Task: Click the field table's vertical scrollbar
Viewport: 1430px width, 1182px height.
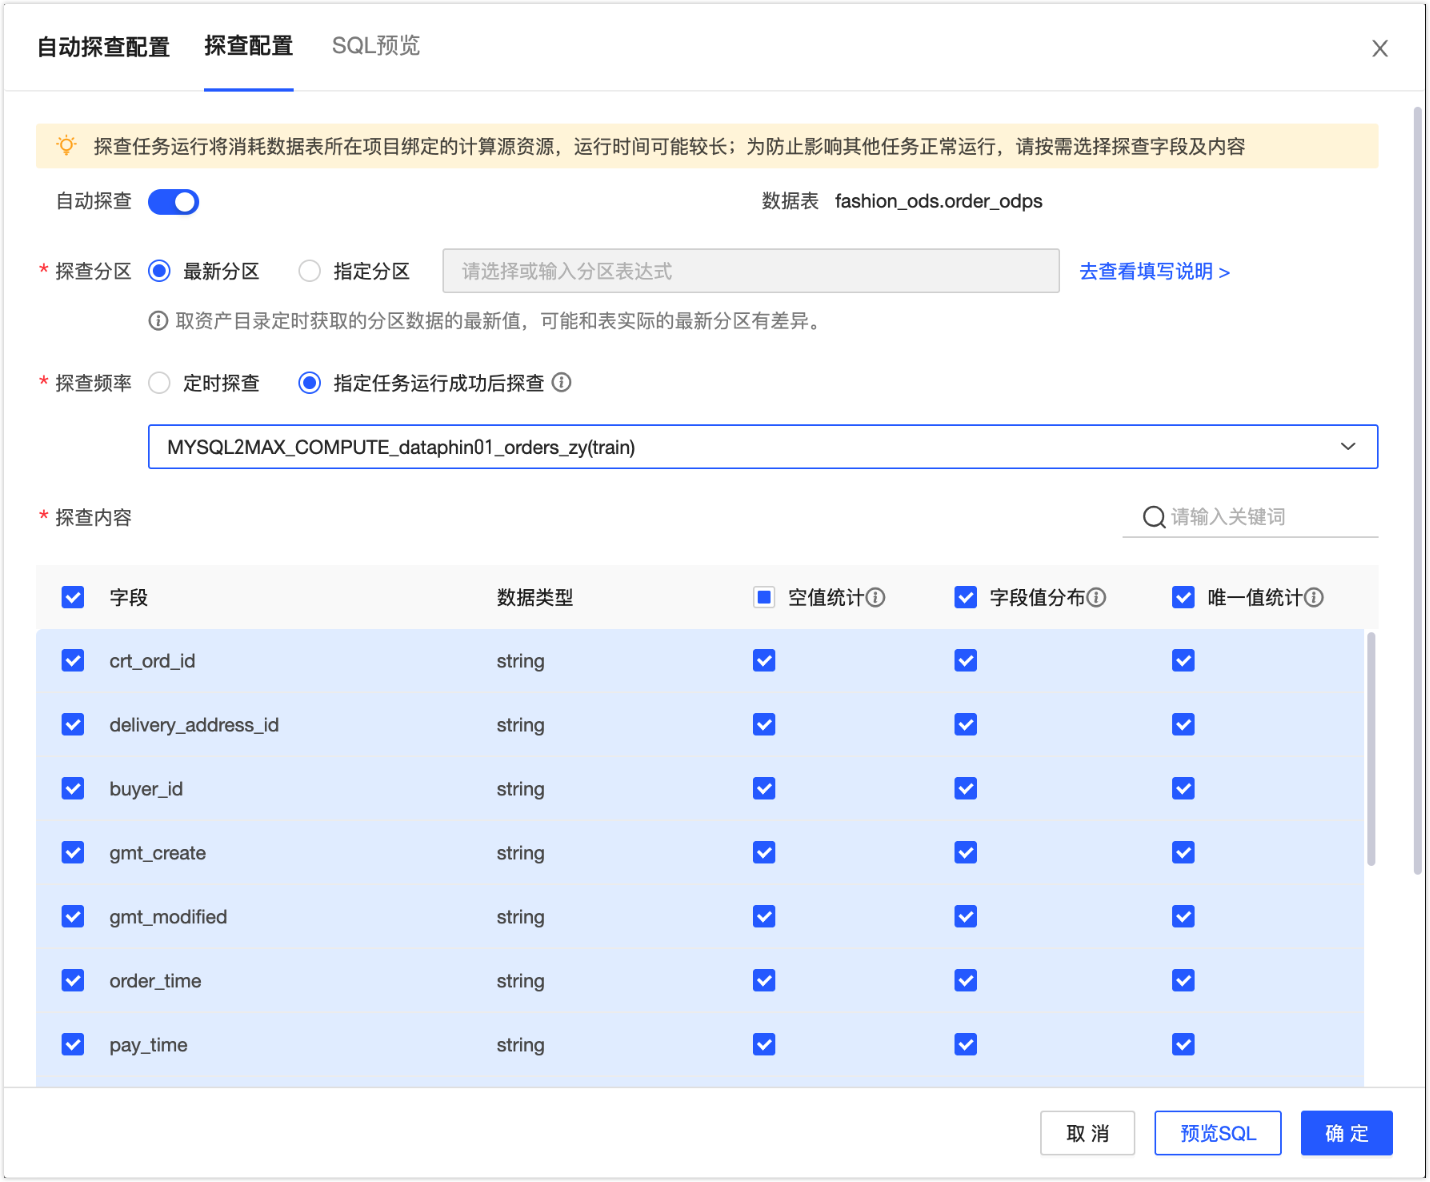Action: (1371, 748)
